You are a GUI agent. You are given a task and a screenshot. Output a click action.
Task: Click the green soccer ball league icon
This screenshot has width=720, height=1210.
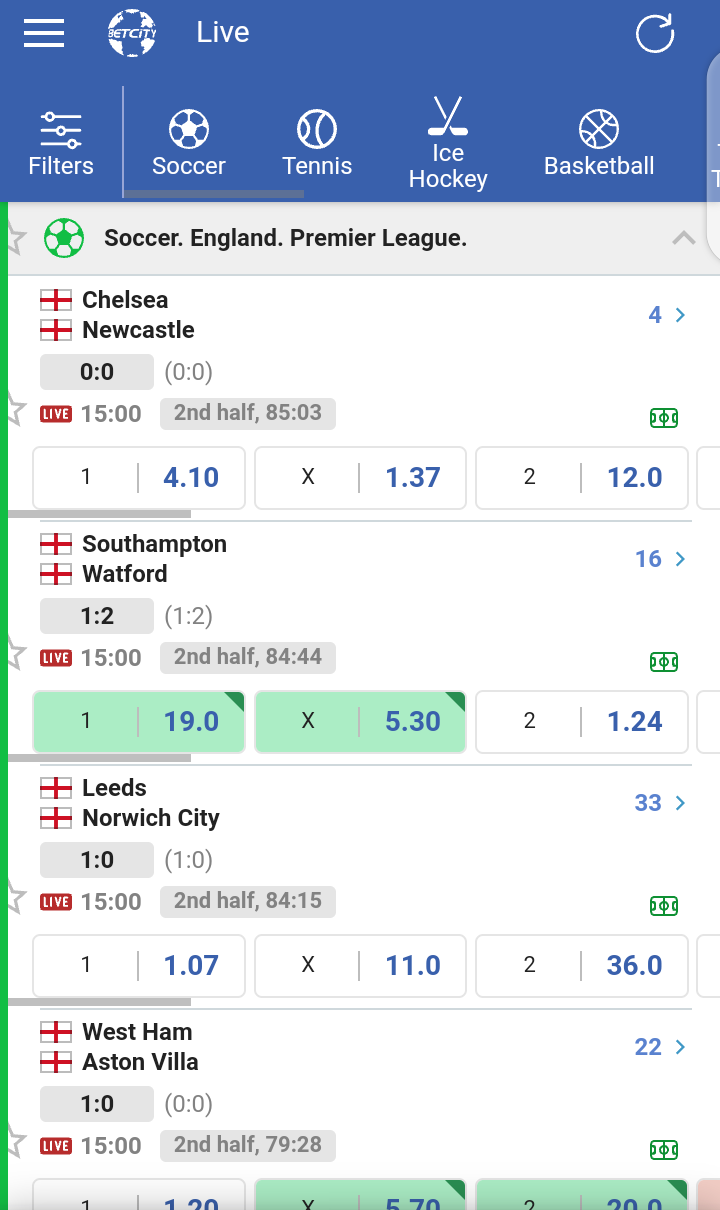pos(64,239)
